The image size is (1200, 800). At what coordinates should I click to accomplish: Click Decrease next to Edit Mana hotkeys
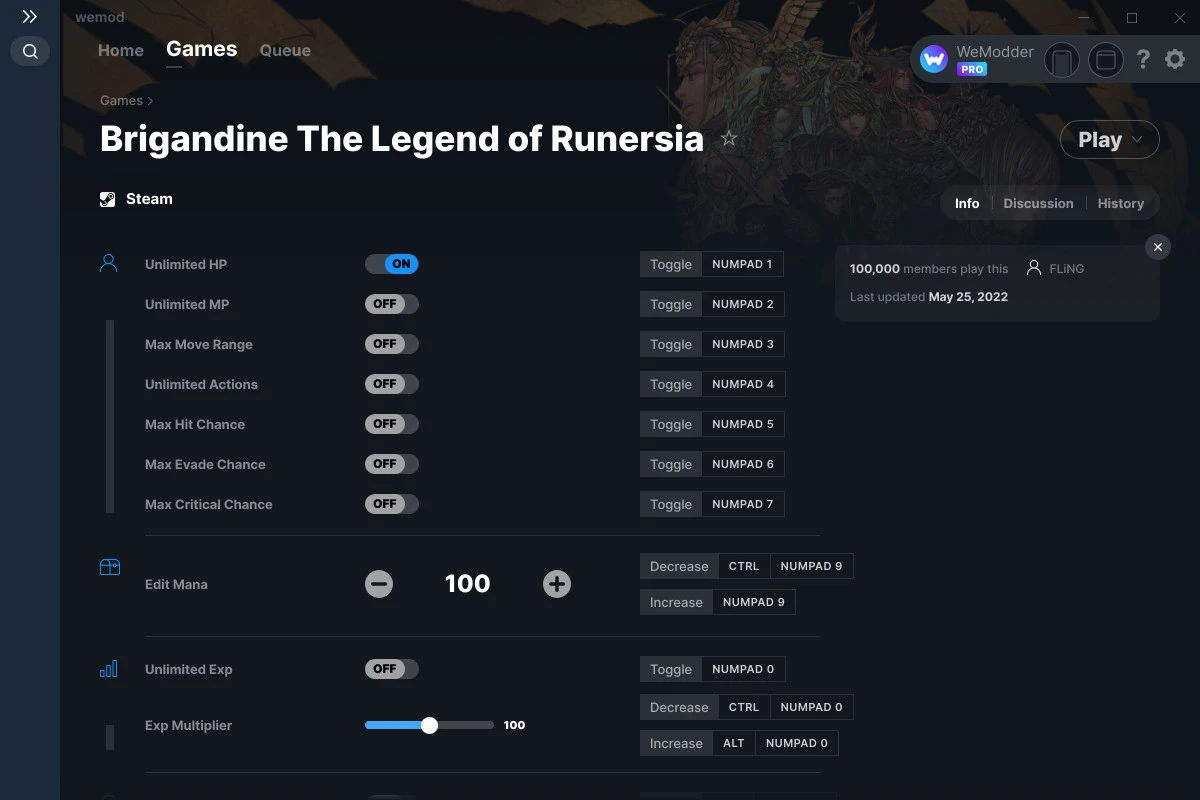click(x=678, y=566)
